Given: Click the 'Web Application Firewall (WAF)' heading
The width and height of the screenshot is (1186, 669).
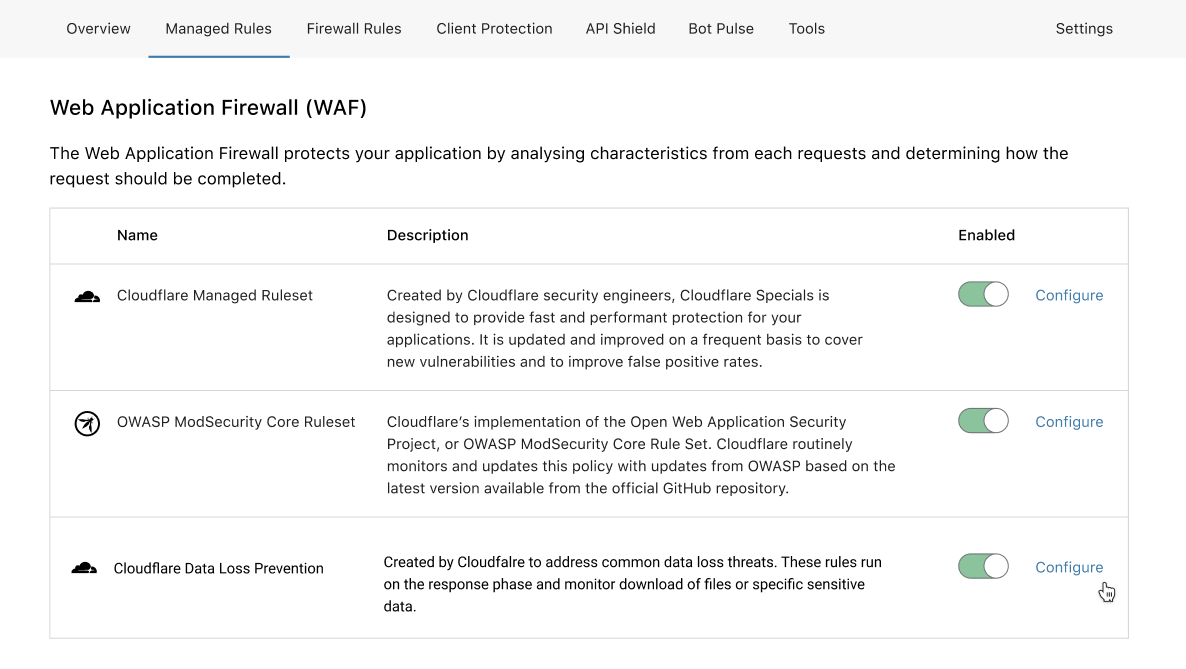Looking at the screenshot, I should 208,107.
